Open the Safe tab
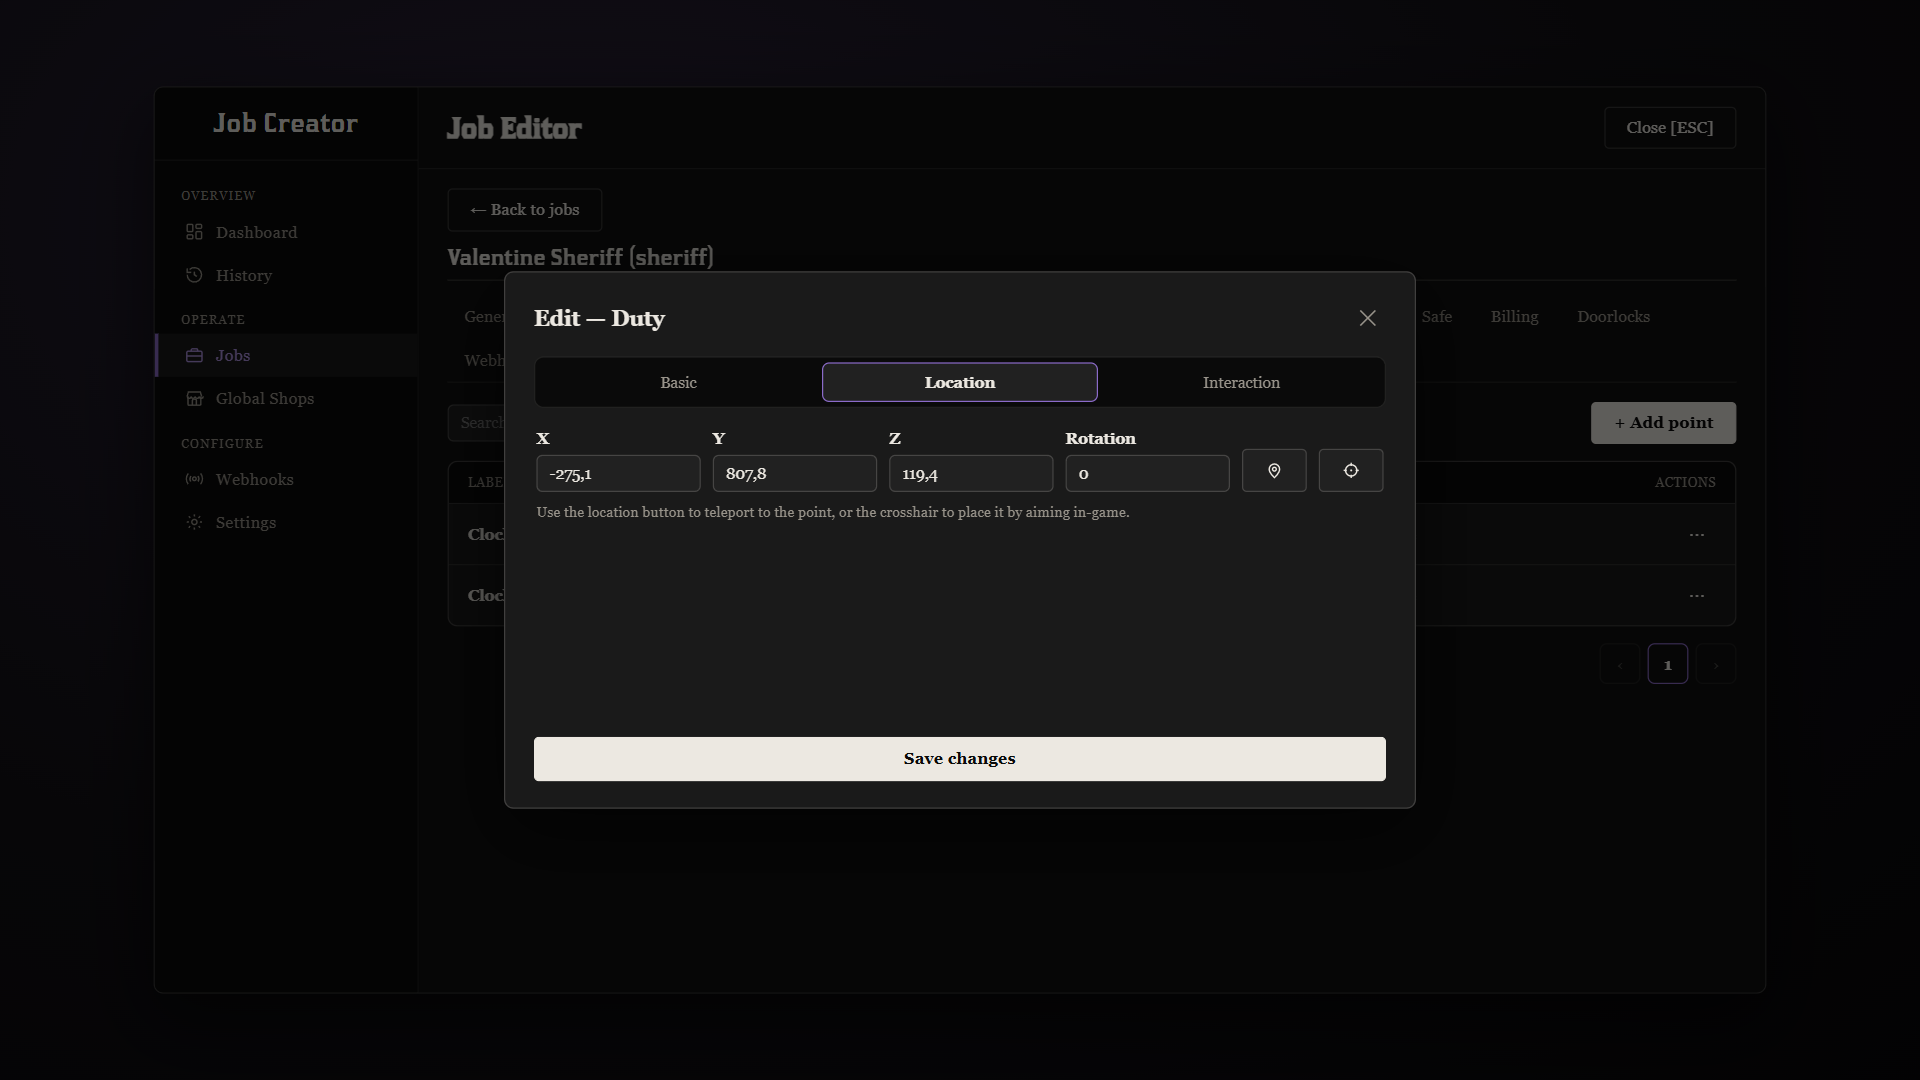The height and width of the screenshot is (1080, 1920). [1436, 317]
